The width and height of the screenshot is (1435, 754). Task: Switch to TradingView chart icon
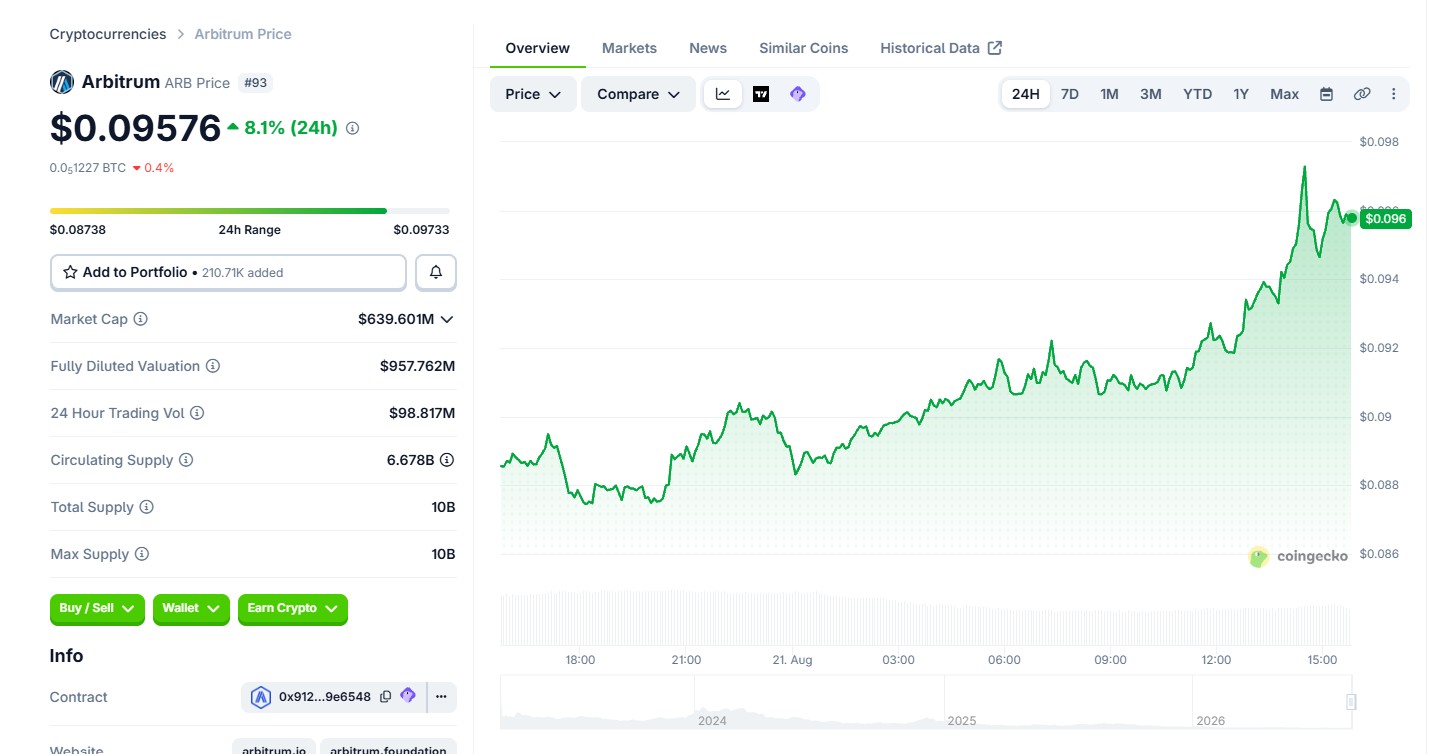coord(761,94)
